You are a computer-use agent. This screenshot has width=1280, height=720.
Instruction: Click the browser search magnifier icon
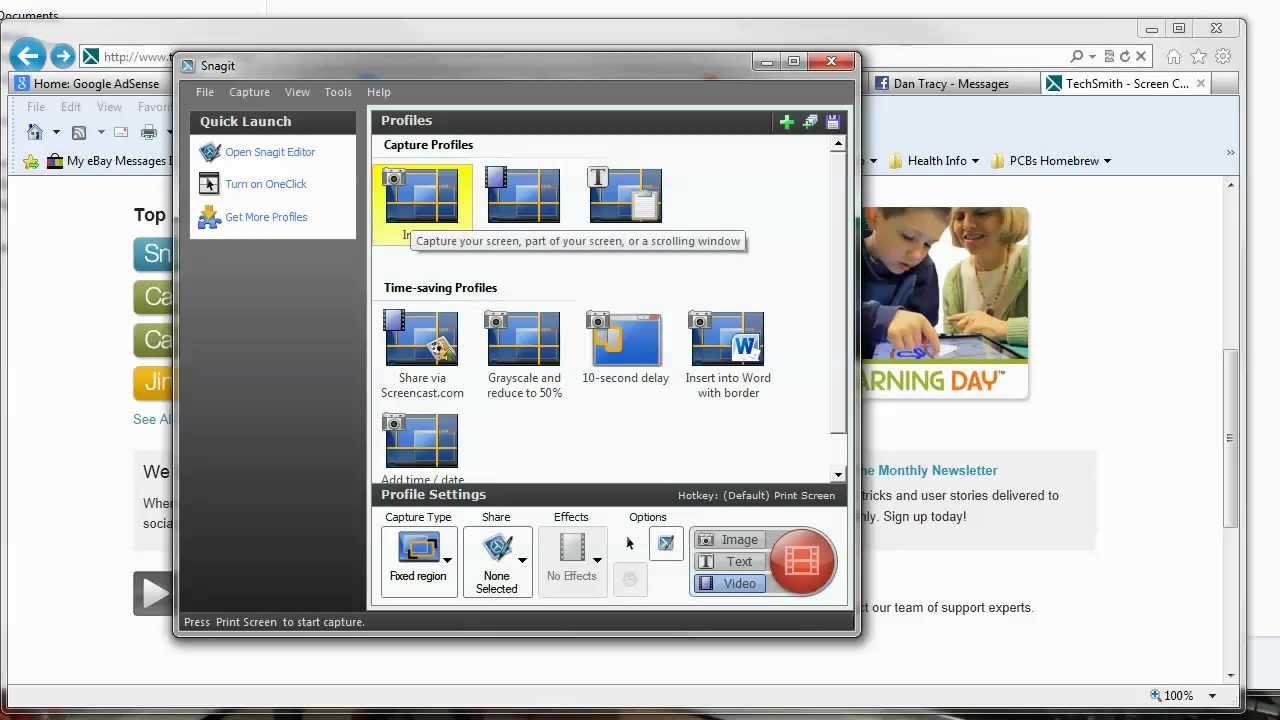click(1077, 57)
